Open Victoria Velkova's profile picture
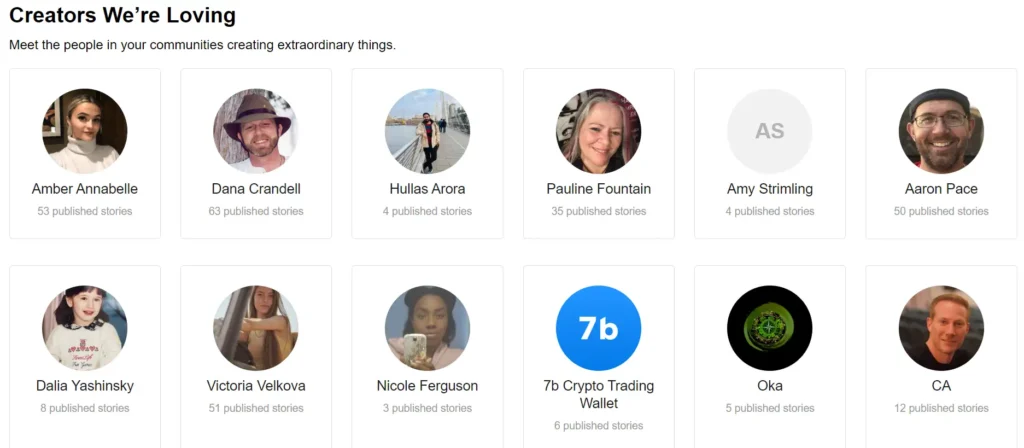The height and width of the screenshot is (448, 1024). point(256,328)
